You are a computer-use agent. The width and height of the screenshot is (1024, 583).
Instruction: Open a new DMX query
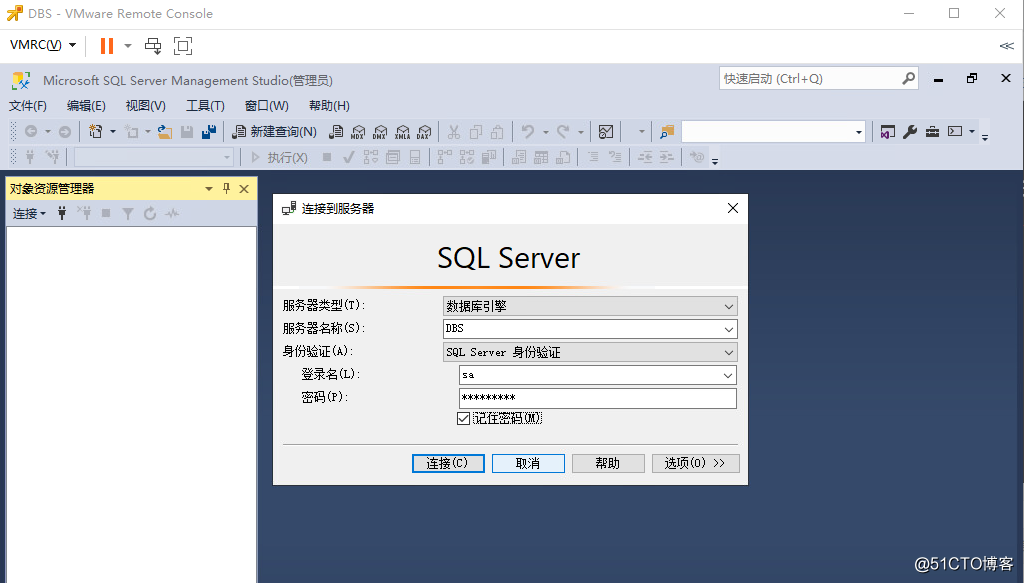click(x=380, y=132)
